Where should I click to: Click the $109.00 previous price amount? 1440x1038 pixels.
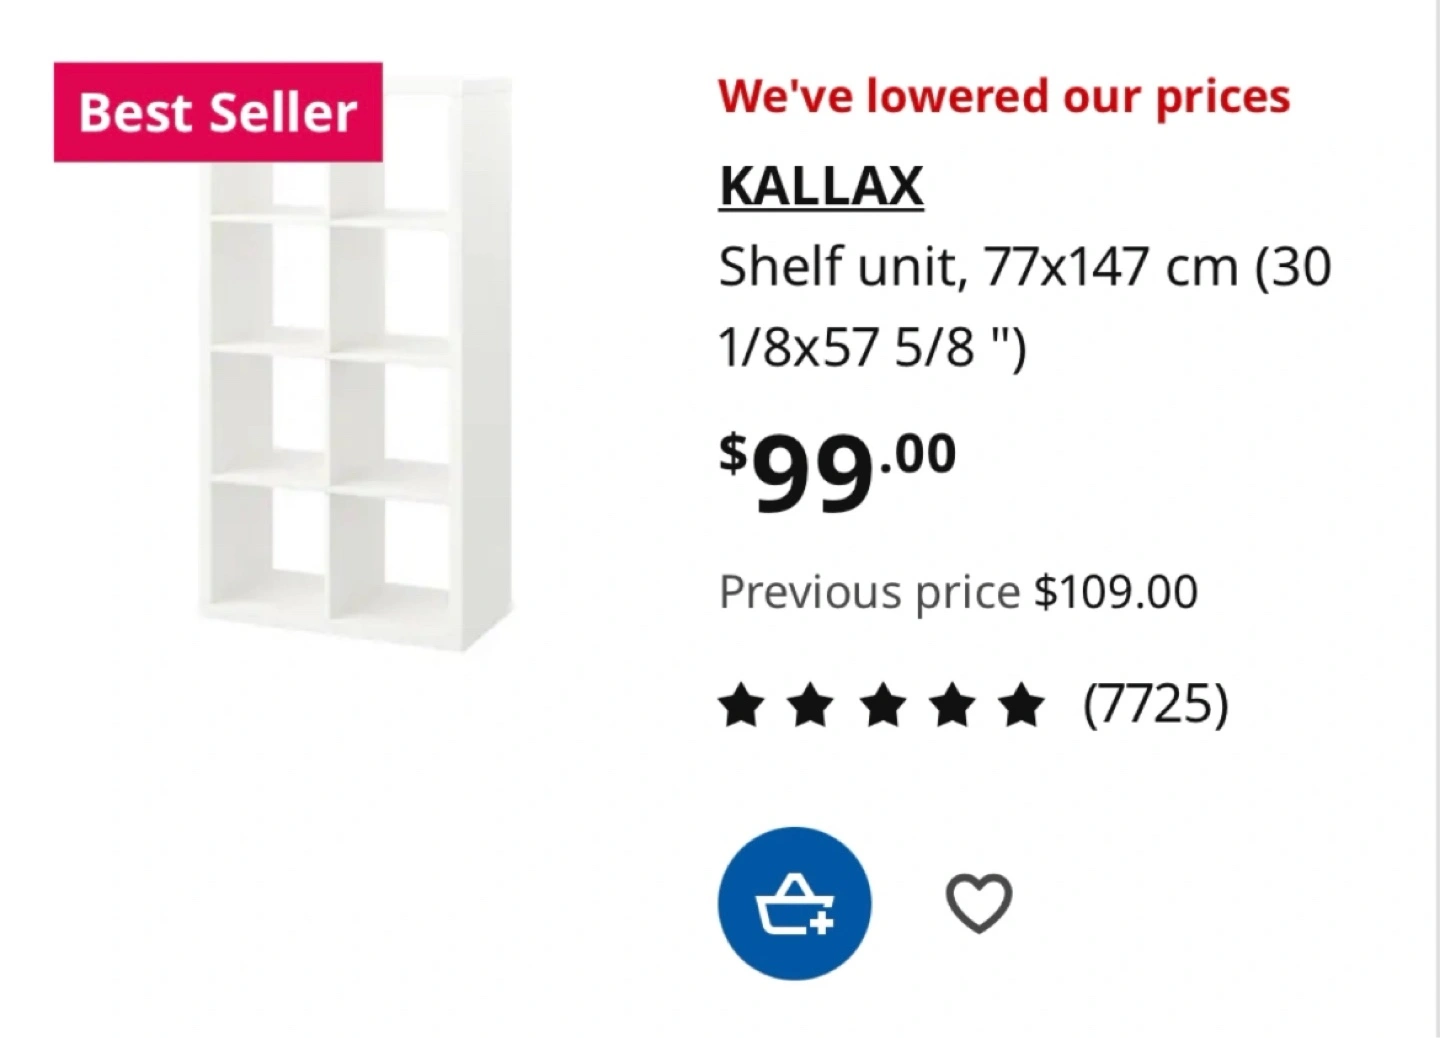(x=1116, y=592)
